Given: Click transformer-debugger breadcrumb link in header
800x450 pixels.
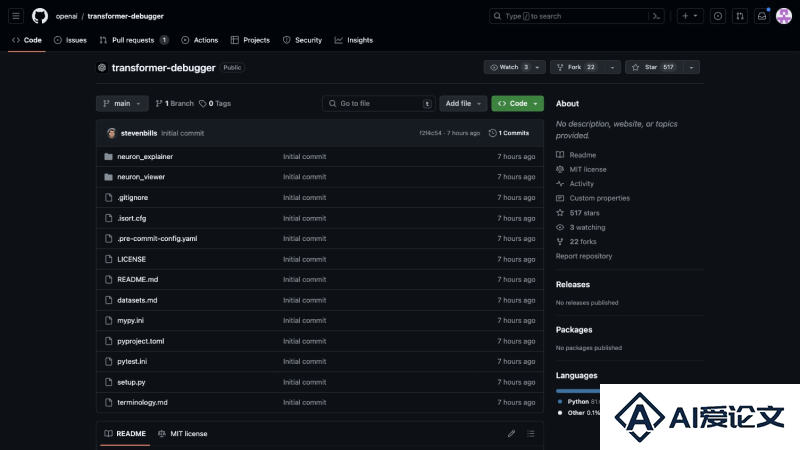Looking at the screenshot, I should point(126,16).
